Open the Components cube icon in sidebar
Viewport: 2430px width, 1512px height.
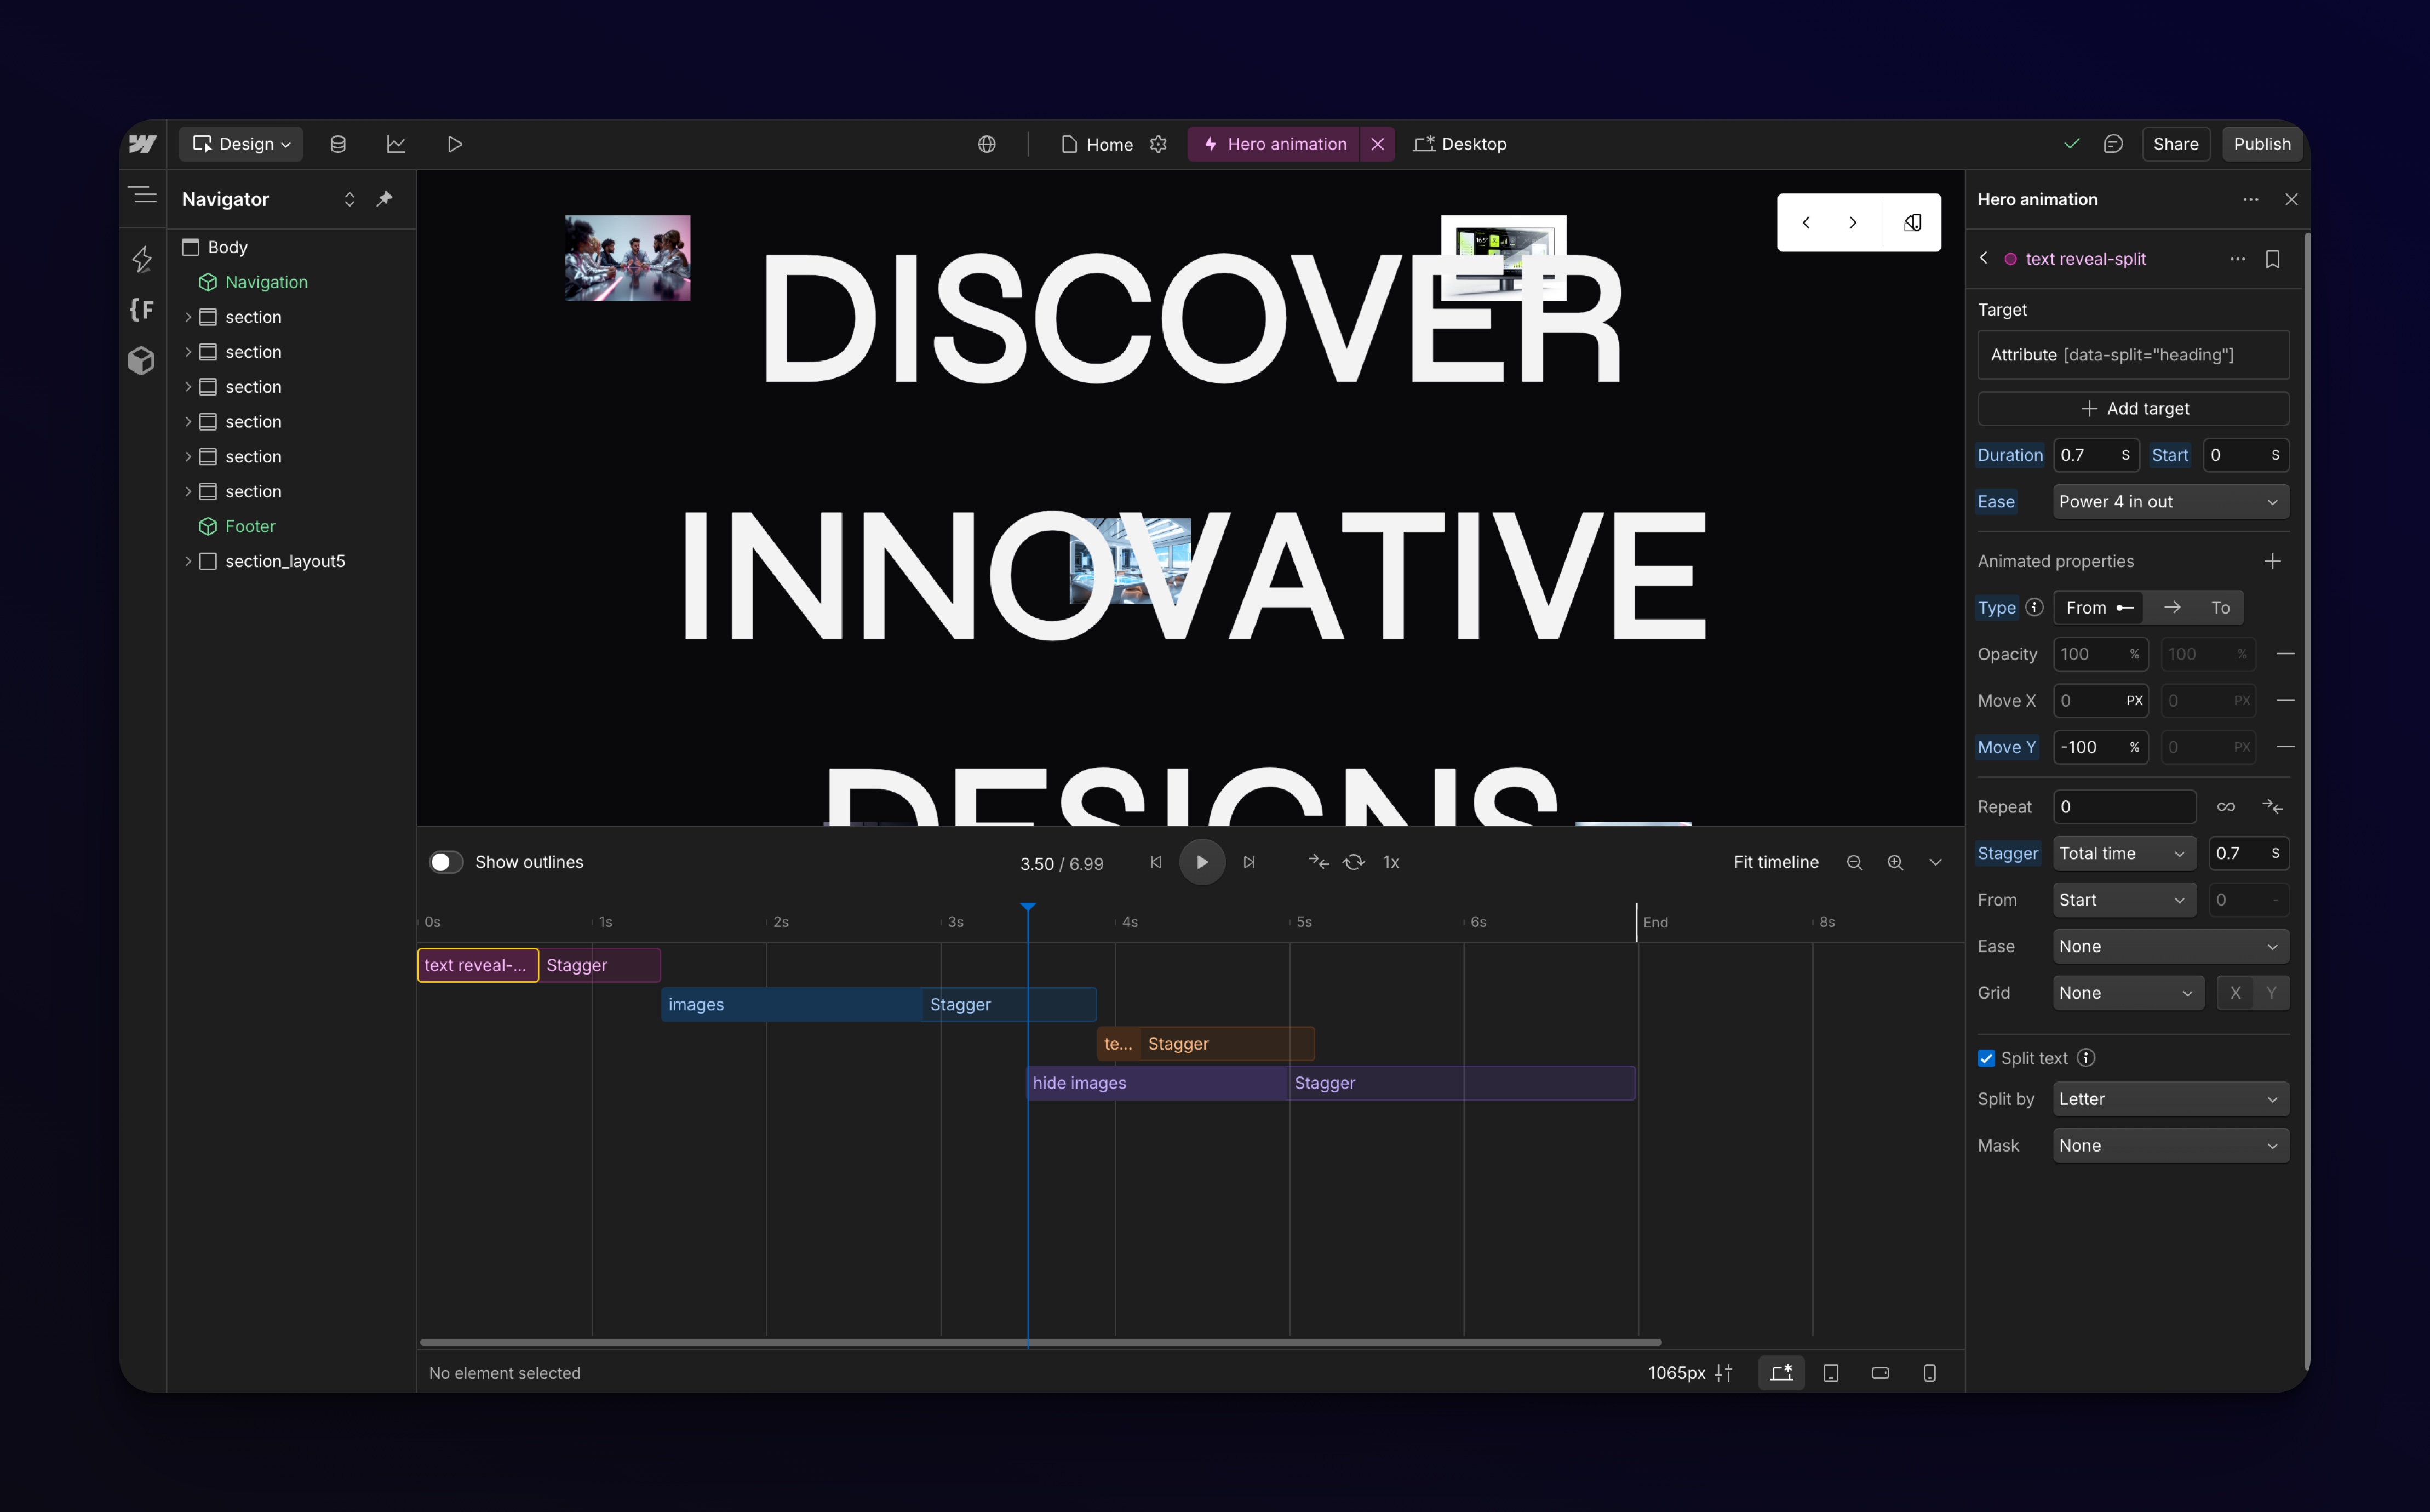coord(142,360)
